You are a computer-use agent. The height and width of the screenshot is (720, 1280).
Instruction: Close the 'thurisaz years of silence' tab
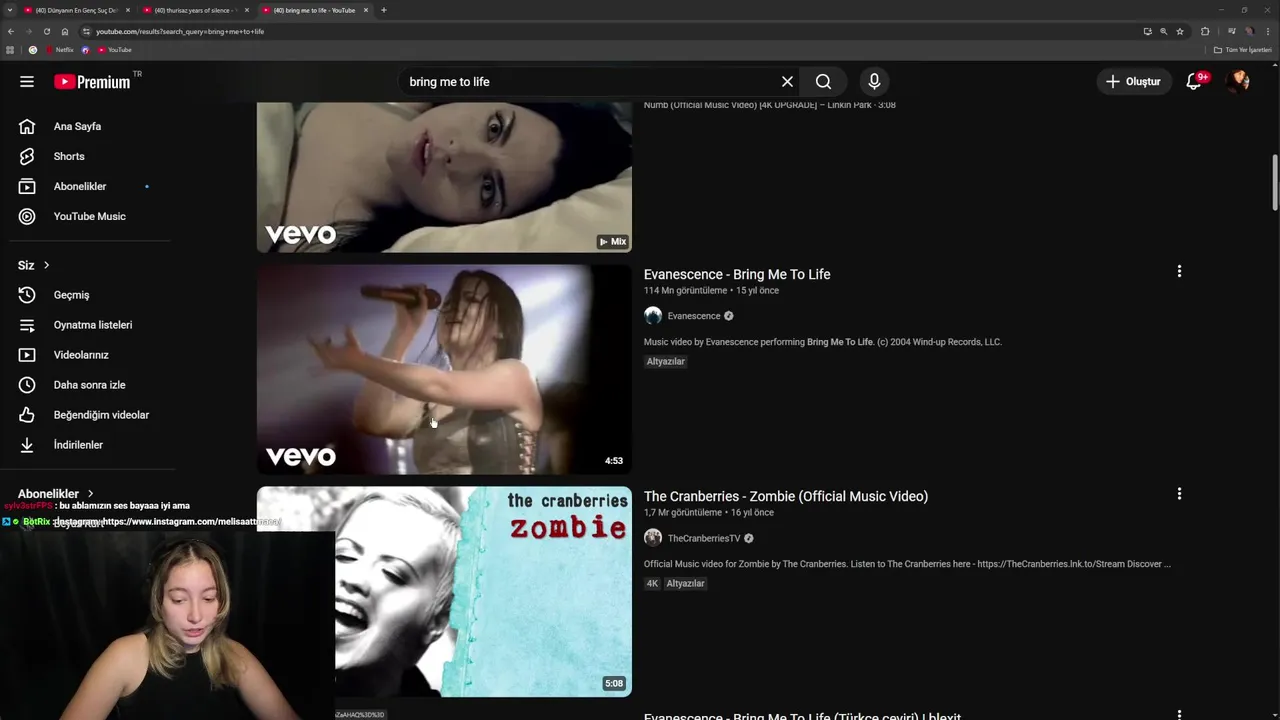click(x=246, y=10)
